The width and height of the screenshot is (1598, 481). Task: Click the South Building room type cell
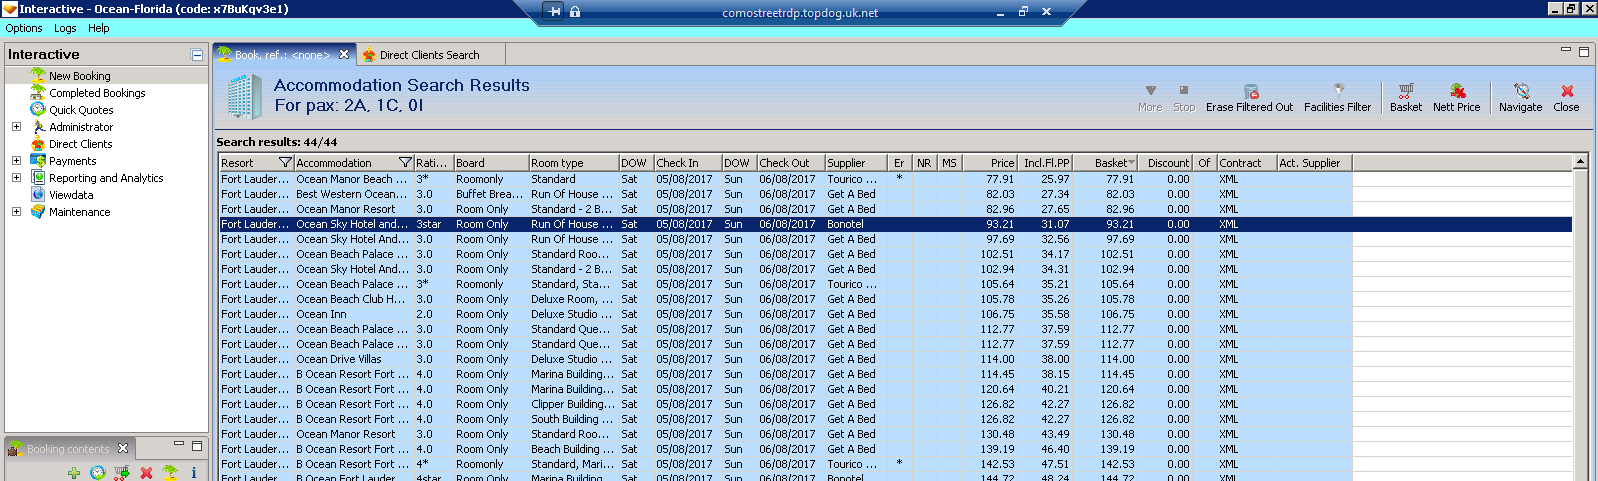coord(573,419)
